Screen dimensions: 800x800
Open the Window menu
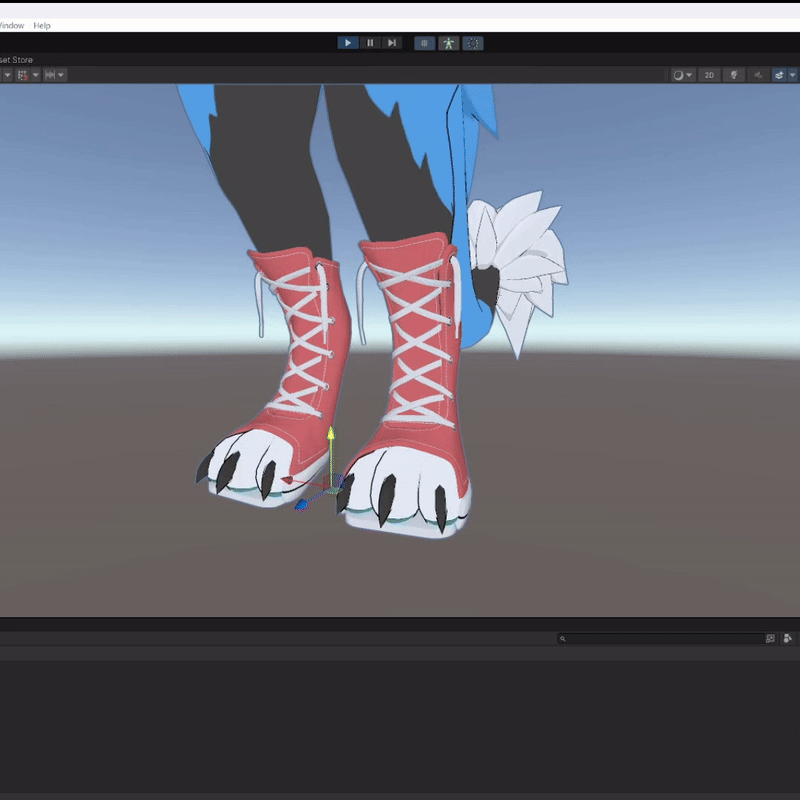[x=12, y=26]
